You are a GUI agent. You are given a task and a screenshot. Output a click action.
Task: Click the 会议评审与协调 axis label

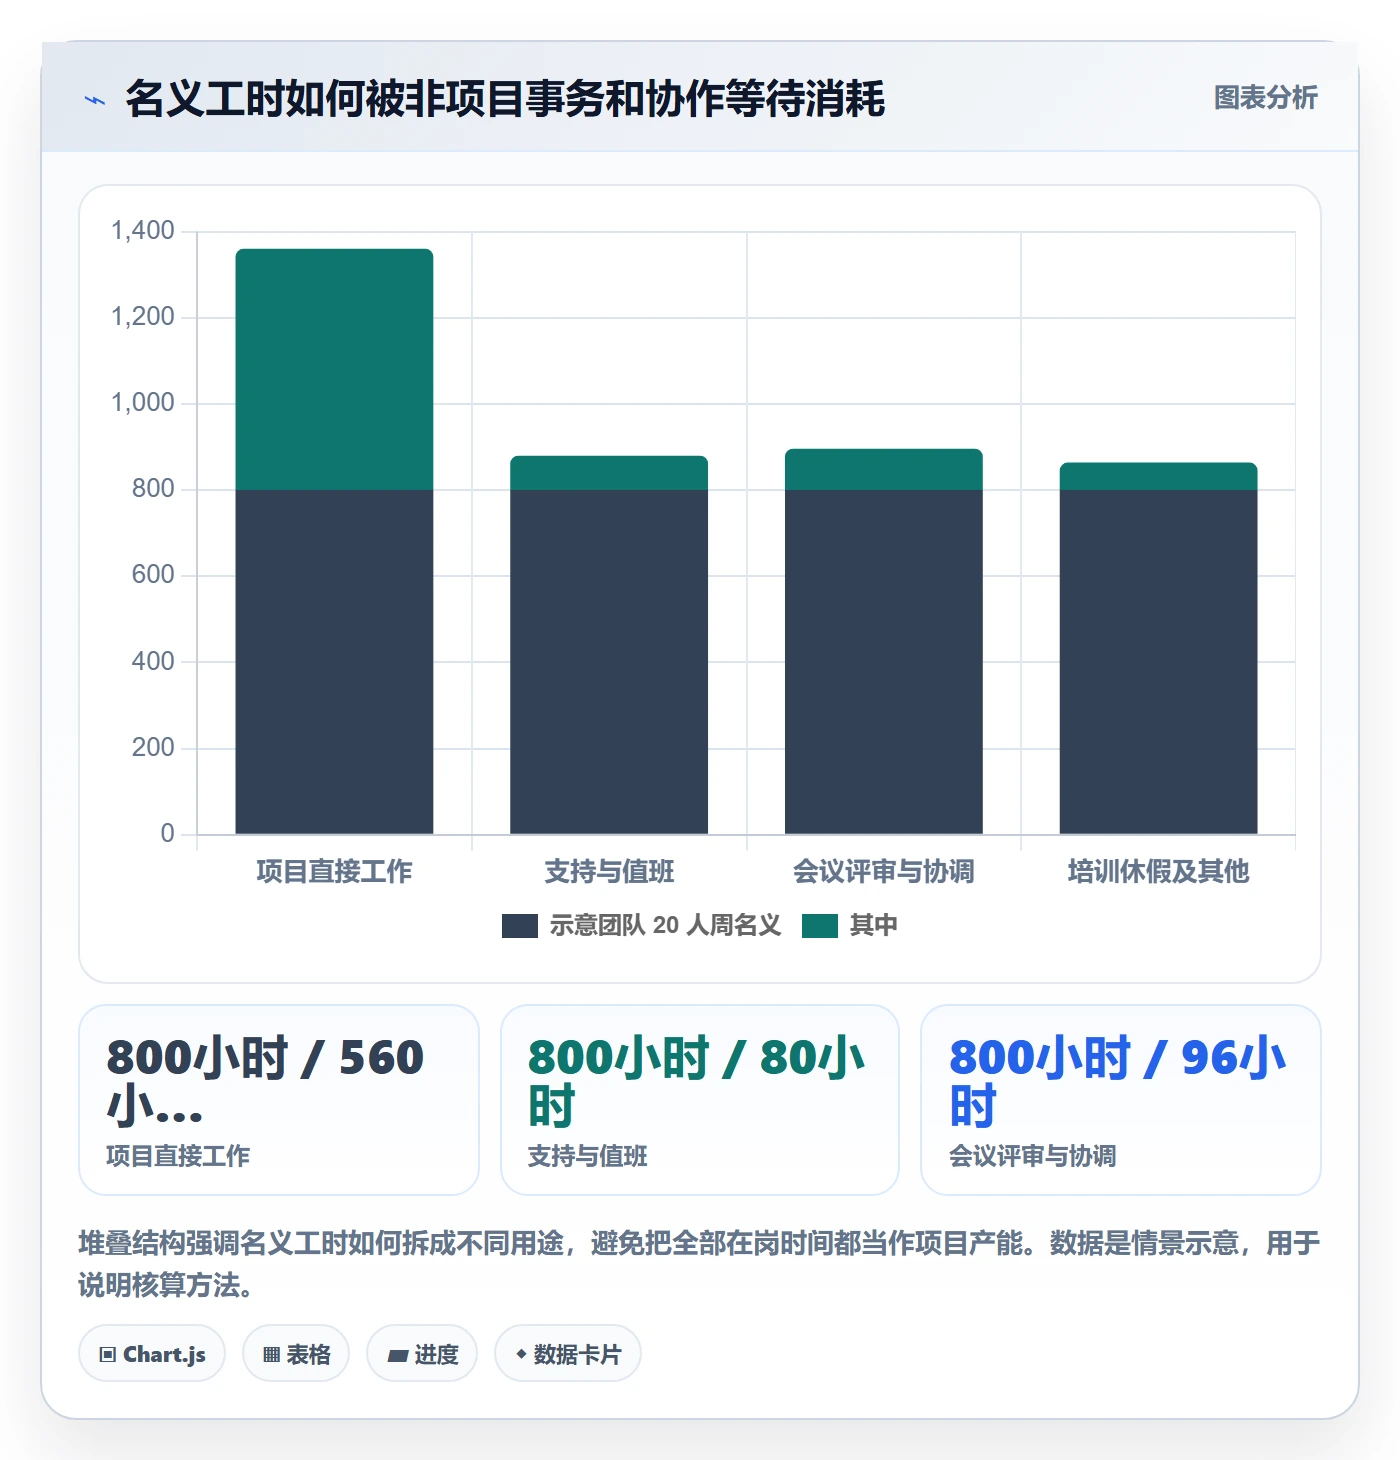tap(884, 872)
